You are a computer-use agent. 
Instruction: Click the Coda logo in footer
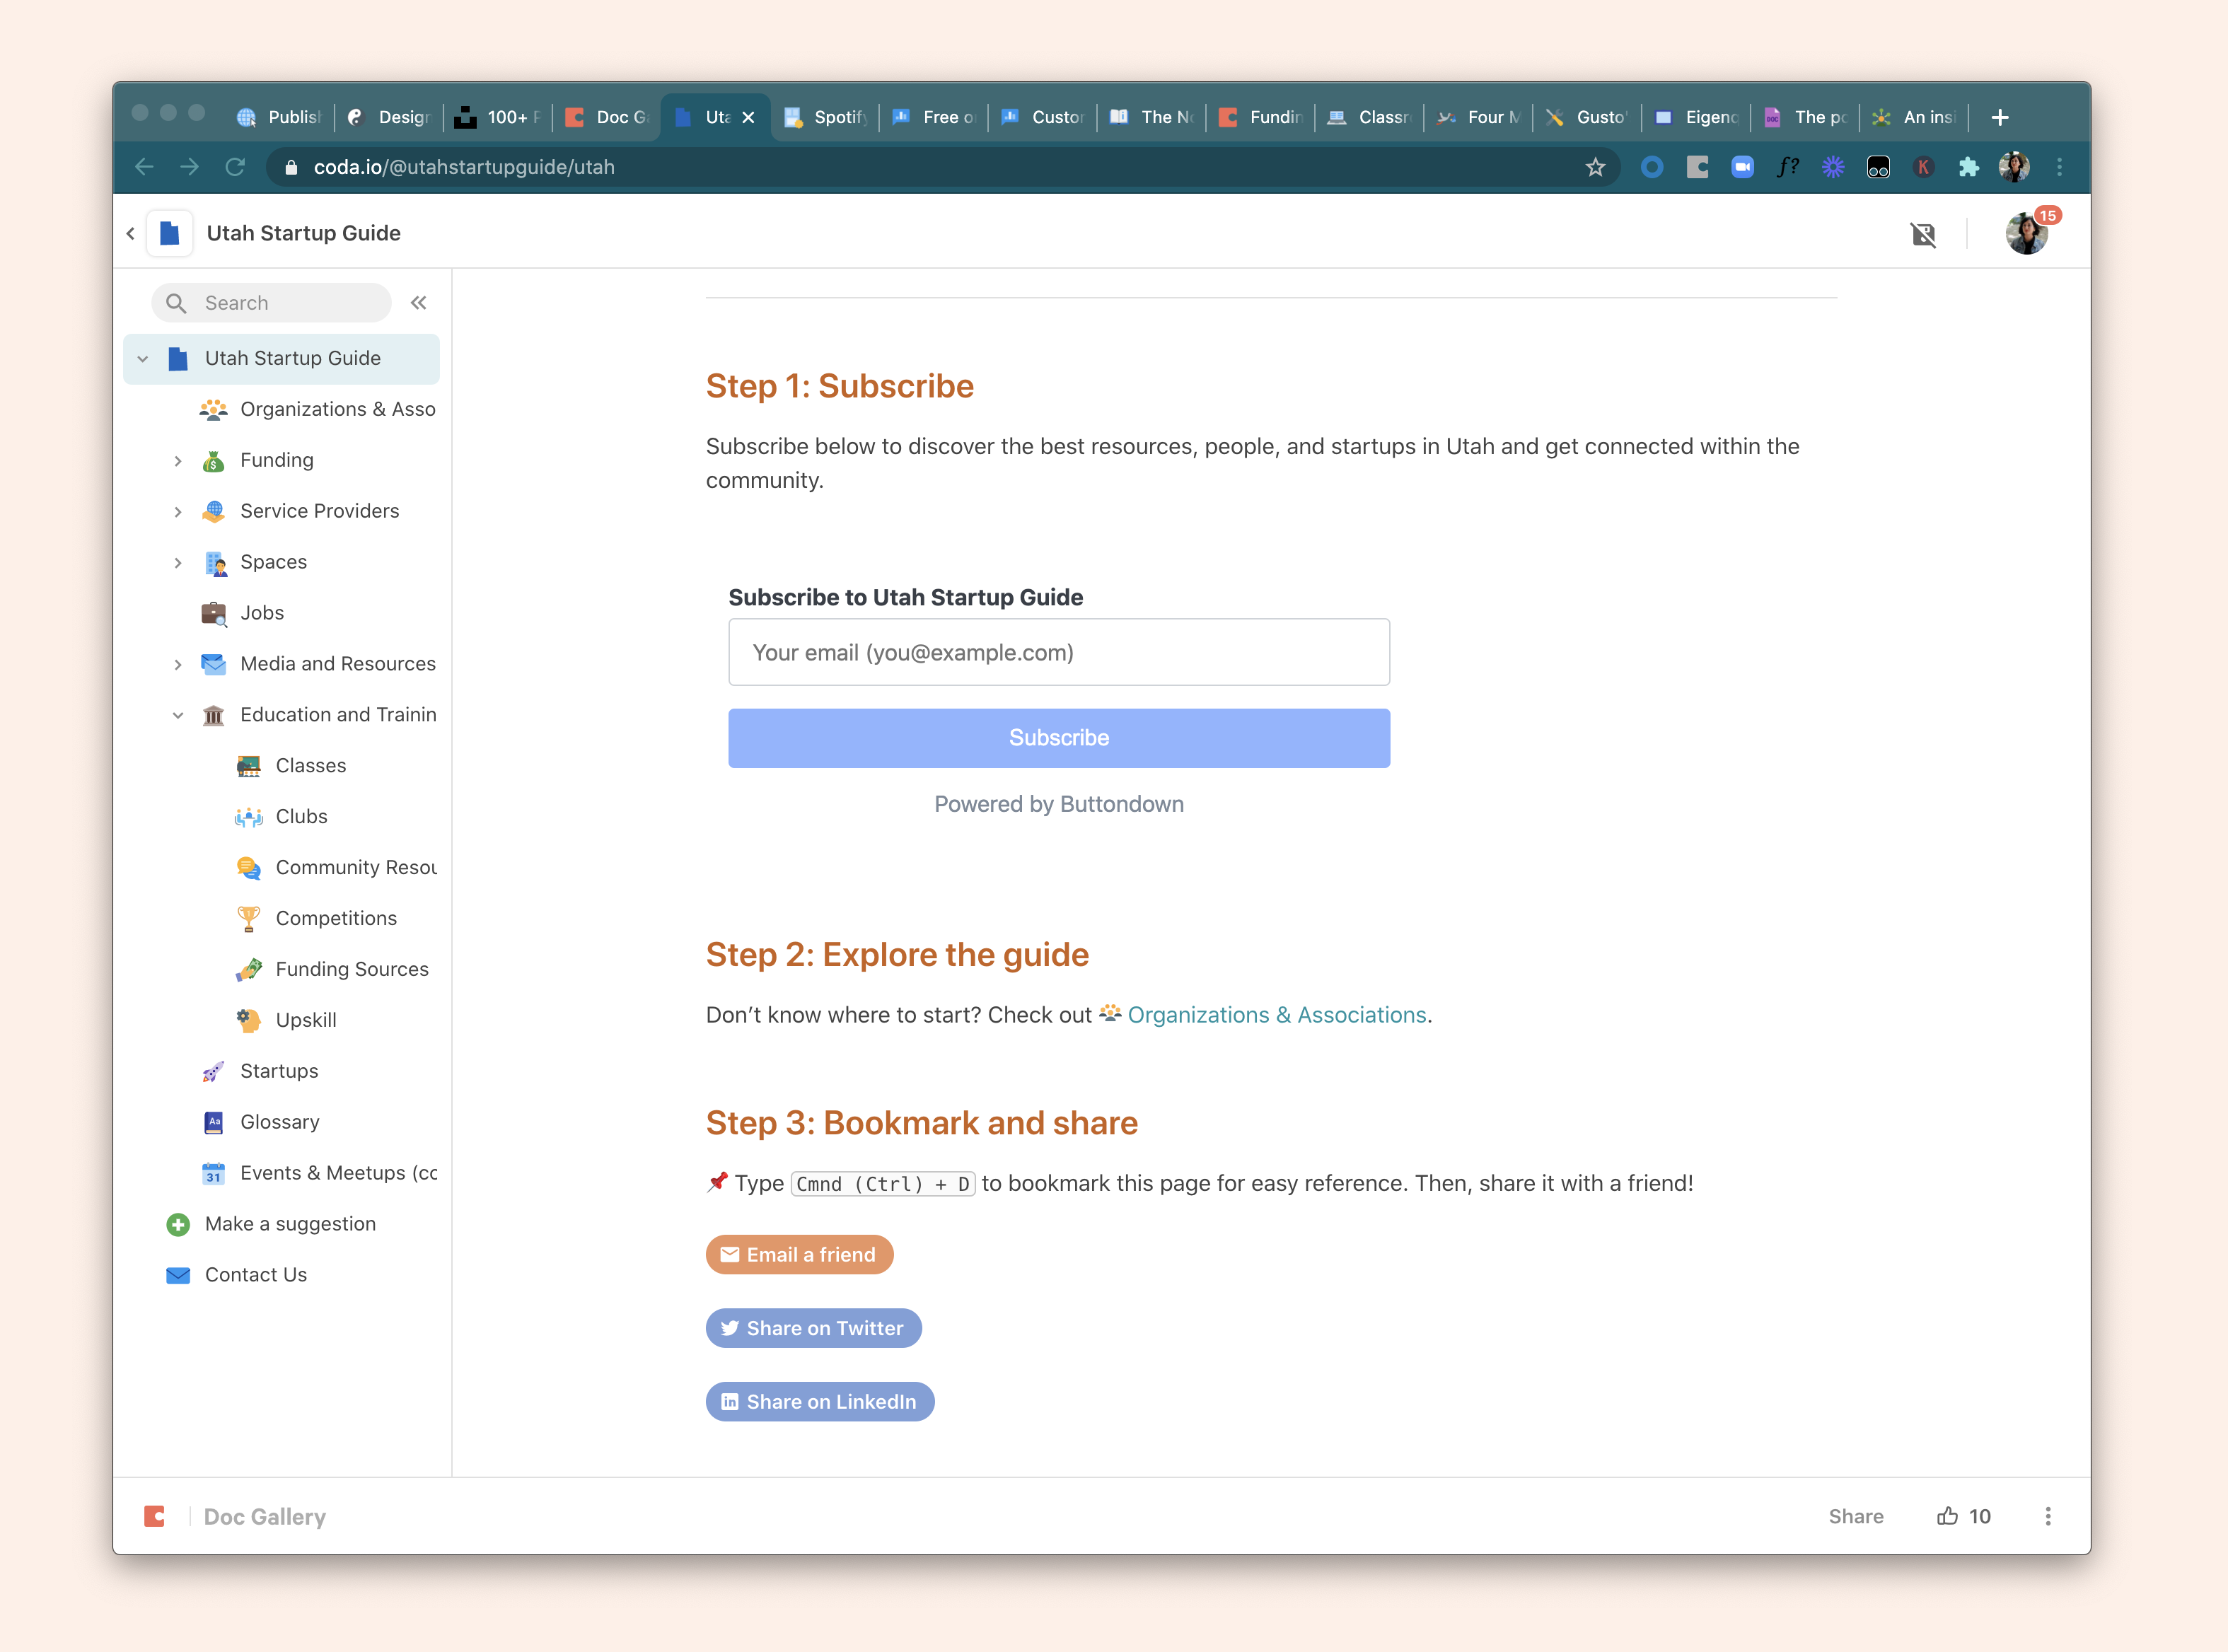tap(154, 1516)
